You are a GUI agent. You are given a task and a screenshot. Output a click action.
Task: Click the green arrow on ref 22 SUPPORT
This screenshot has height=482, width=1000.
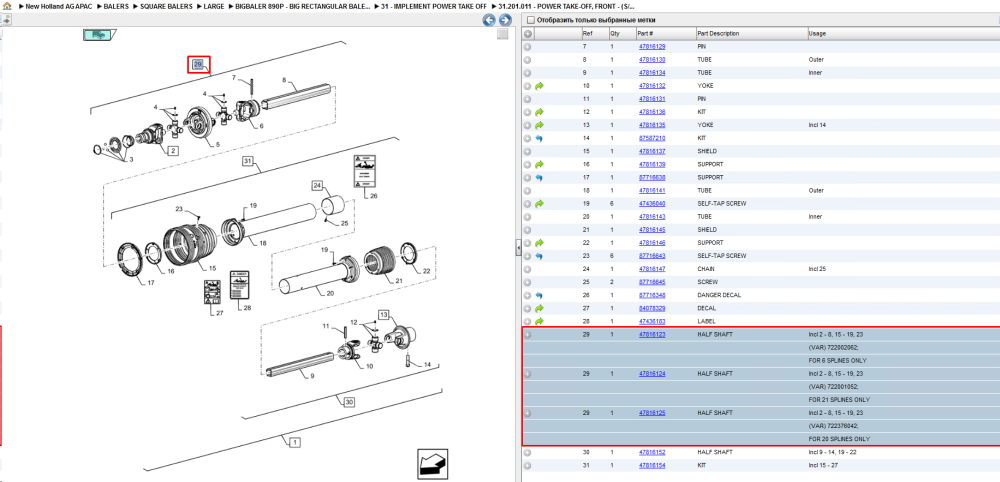539,243
